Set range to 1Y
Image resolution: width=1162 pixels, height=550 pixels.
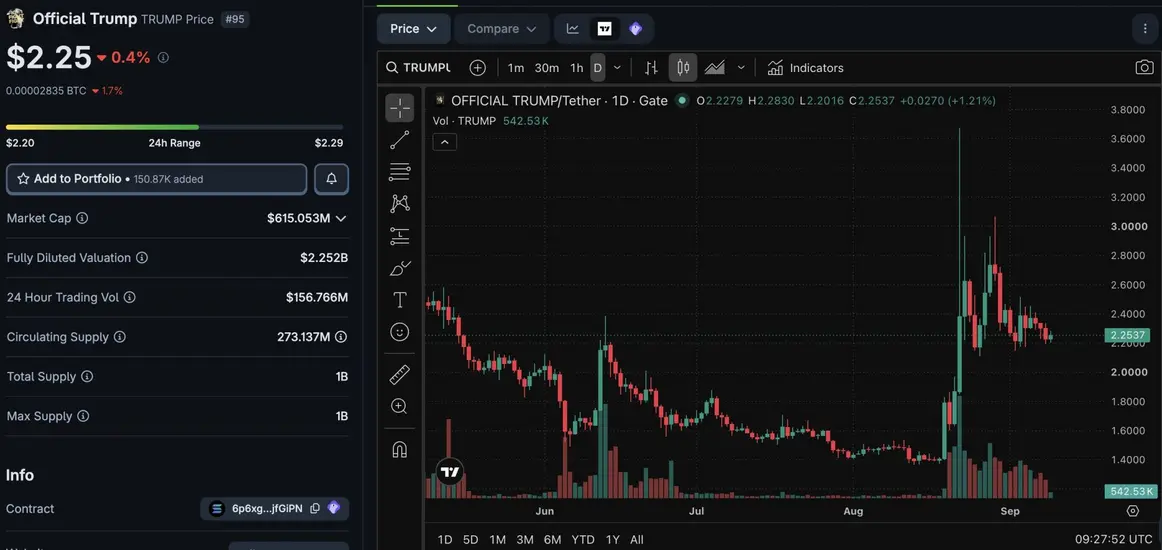tap(612, 540)
